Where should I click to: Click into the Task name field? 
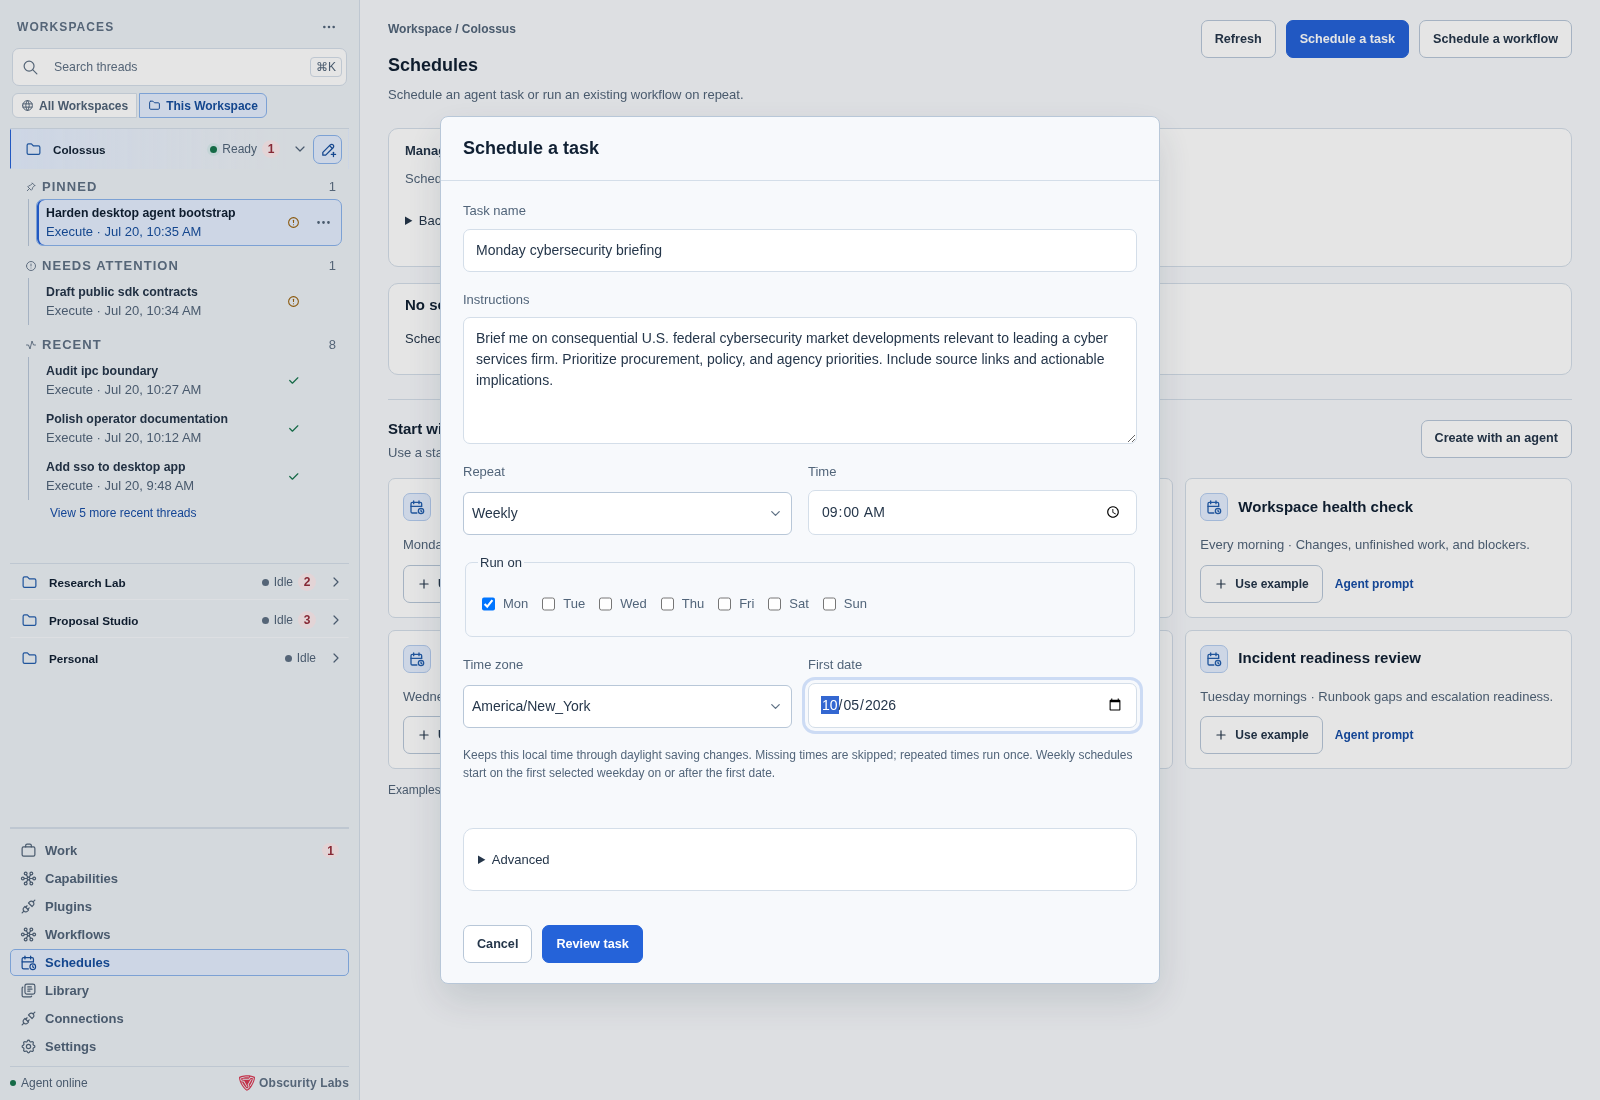pyautogui.click(x=800, y=250)
